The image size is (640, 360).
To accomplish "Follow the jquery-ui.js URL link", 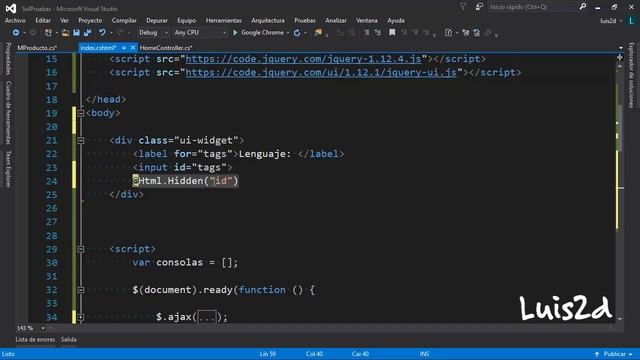I will [321, 72].
